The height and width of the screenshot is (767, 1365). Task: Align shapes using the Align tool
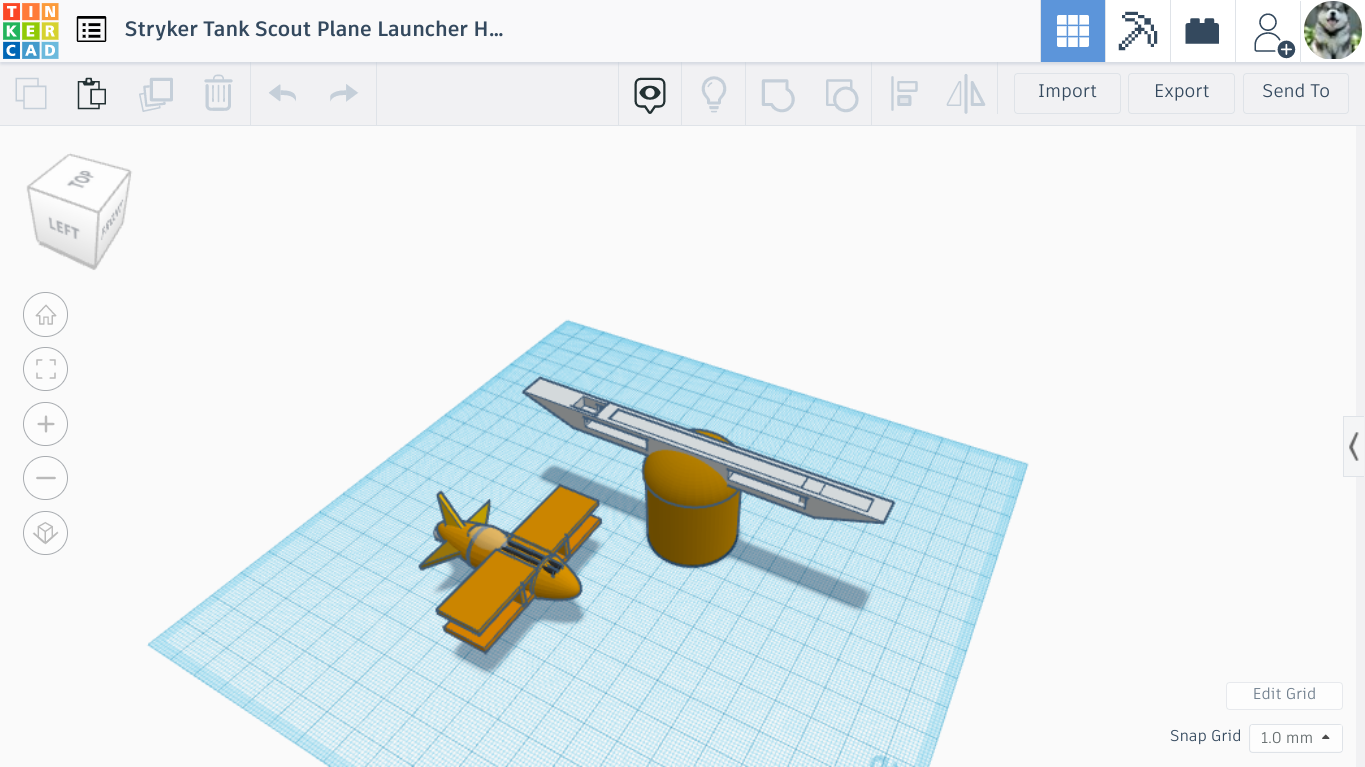pyautogui.click(x=904, y=93)
